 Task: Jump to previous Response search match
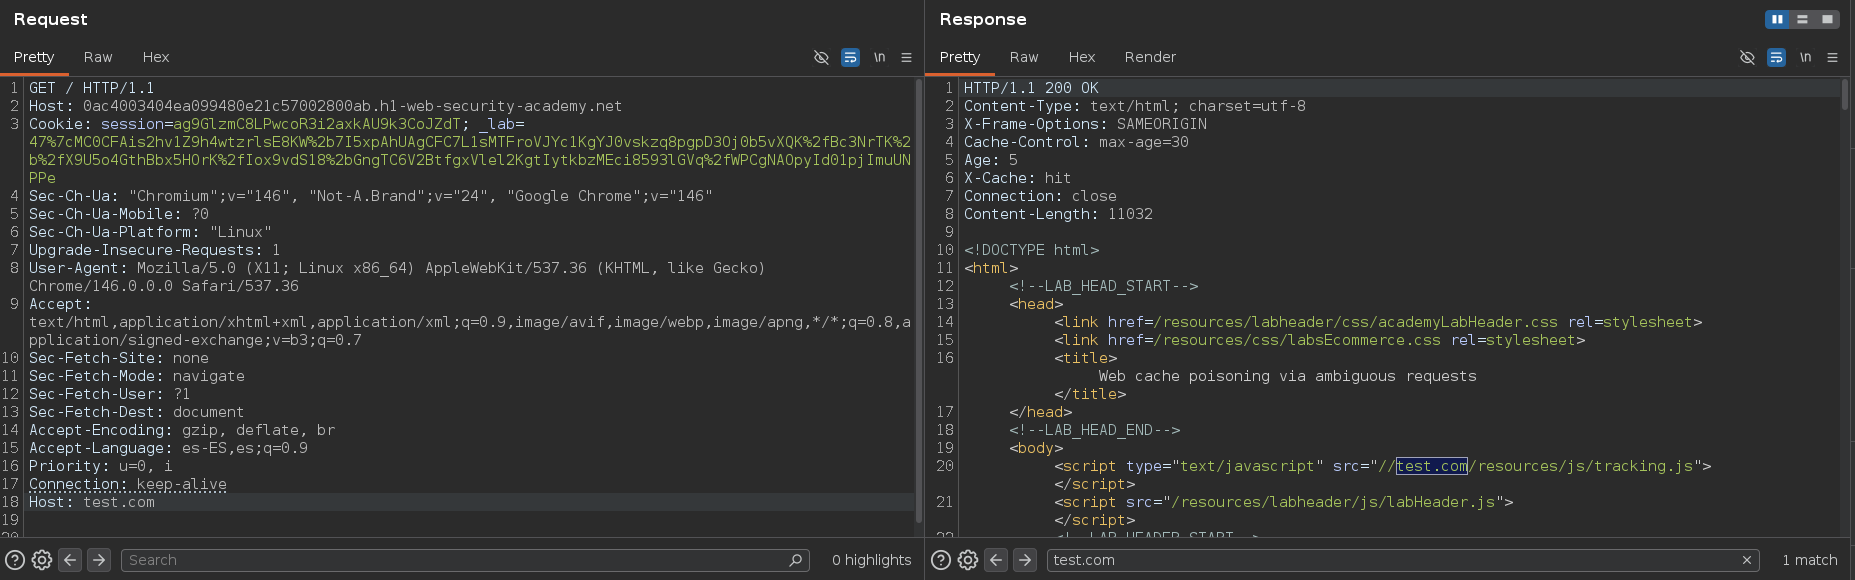click(x=996, y=560)
